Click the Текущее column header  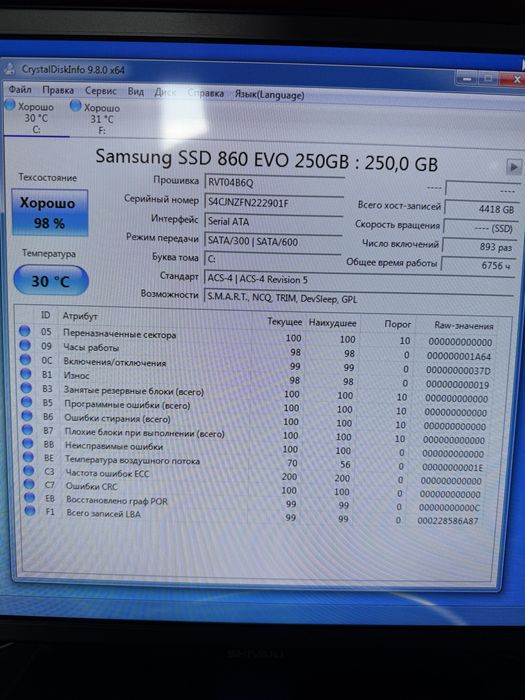pyautogui.click(x=285, y=321)
